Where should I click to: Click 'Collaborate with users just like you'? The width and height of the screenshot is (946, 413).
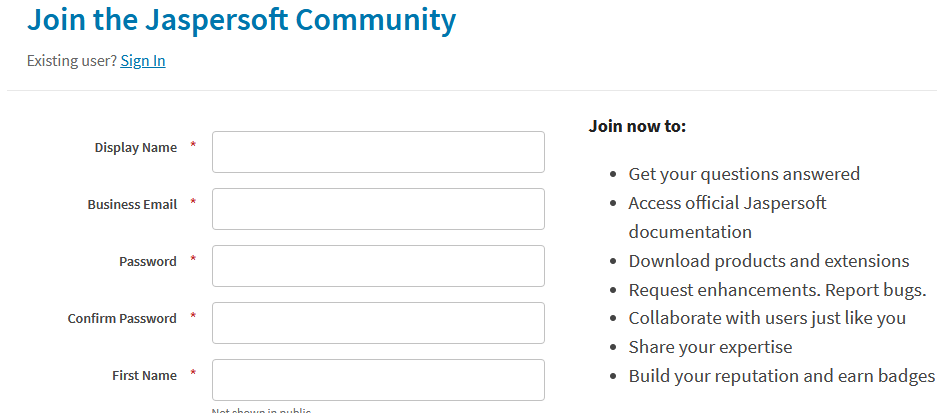click(x=767, y=318)
